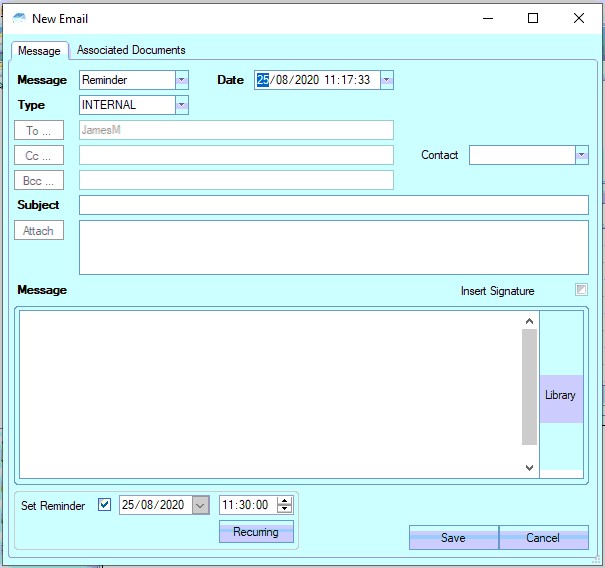
Task: Open the Message type dropdown showing Reminder
Action: click(181, 80)
